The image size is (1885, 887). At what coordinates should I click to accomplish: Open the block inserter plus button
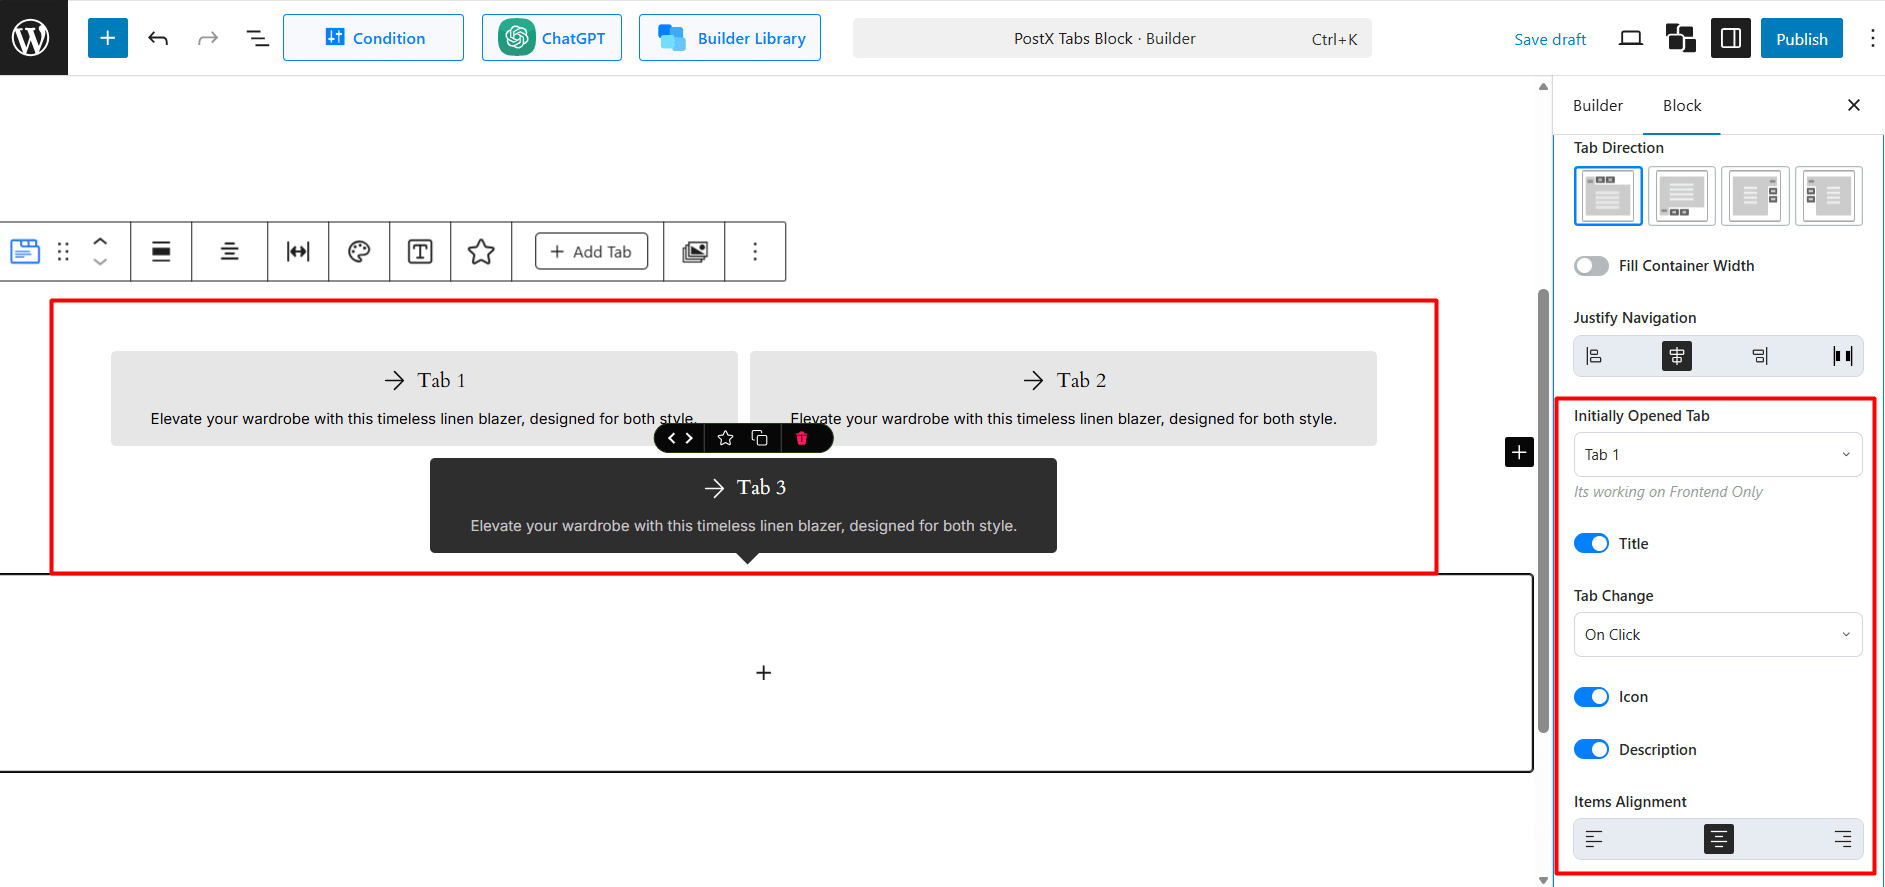108,38
